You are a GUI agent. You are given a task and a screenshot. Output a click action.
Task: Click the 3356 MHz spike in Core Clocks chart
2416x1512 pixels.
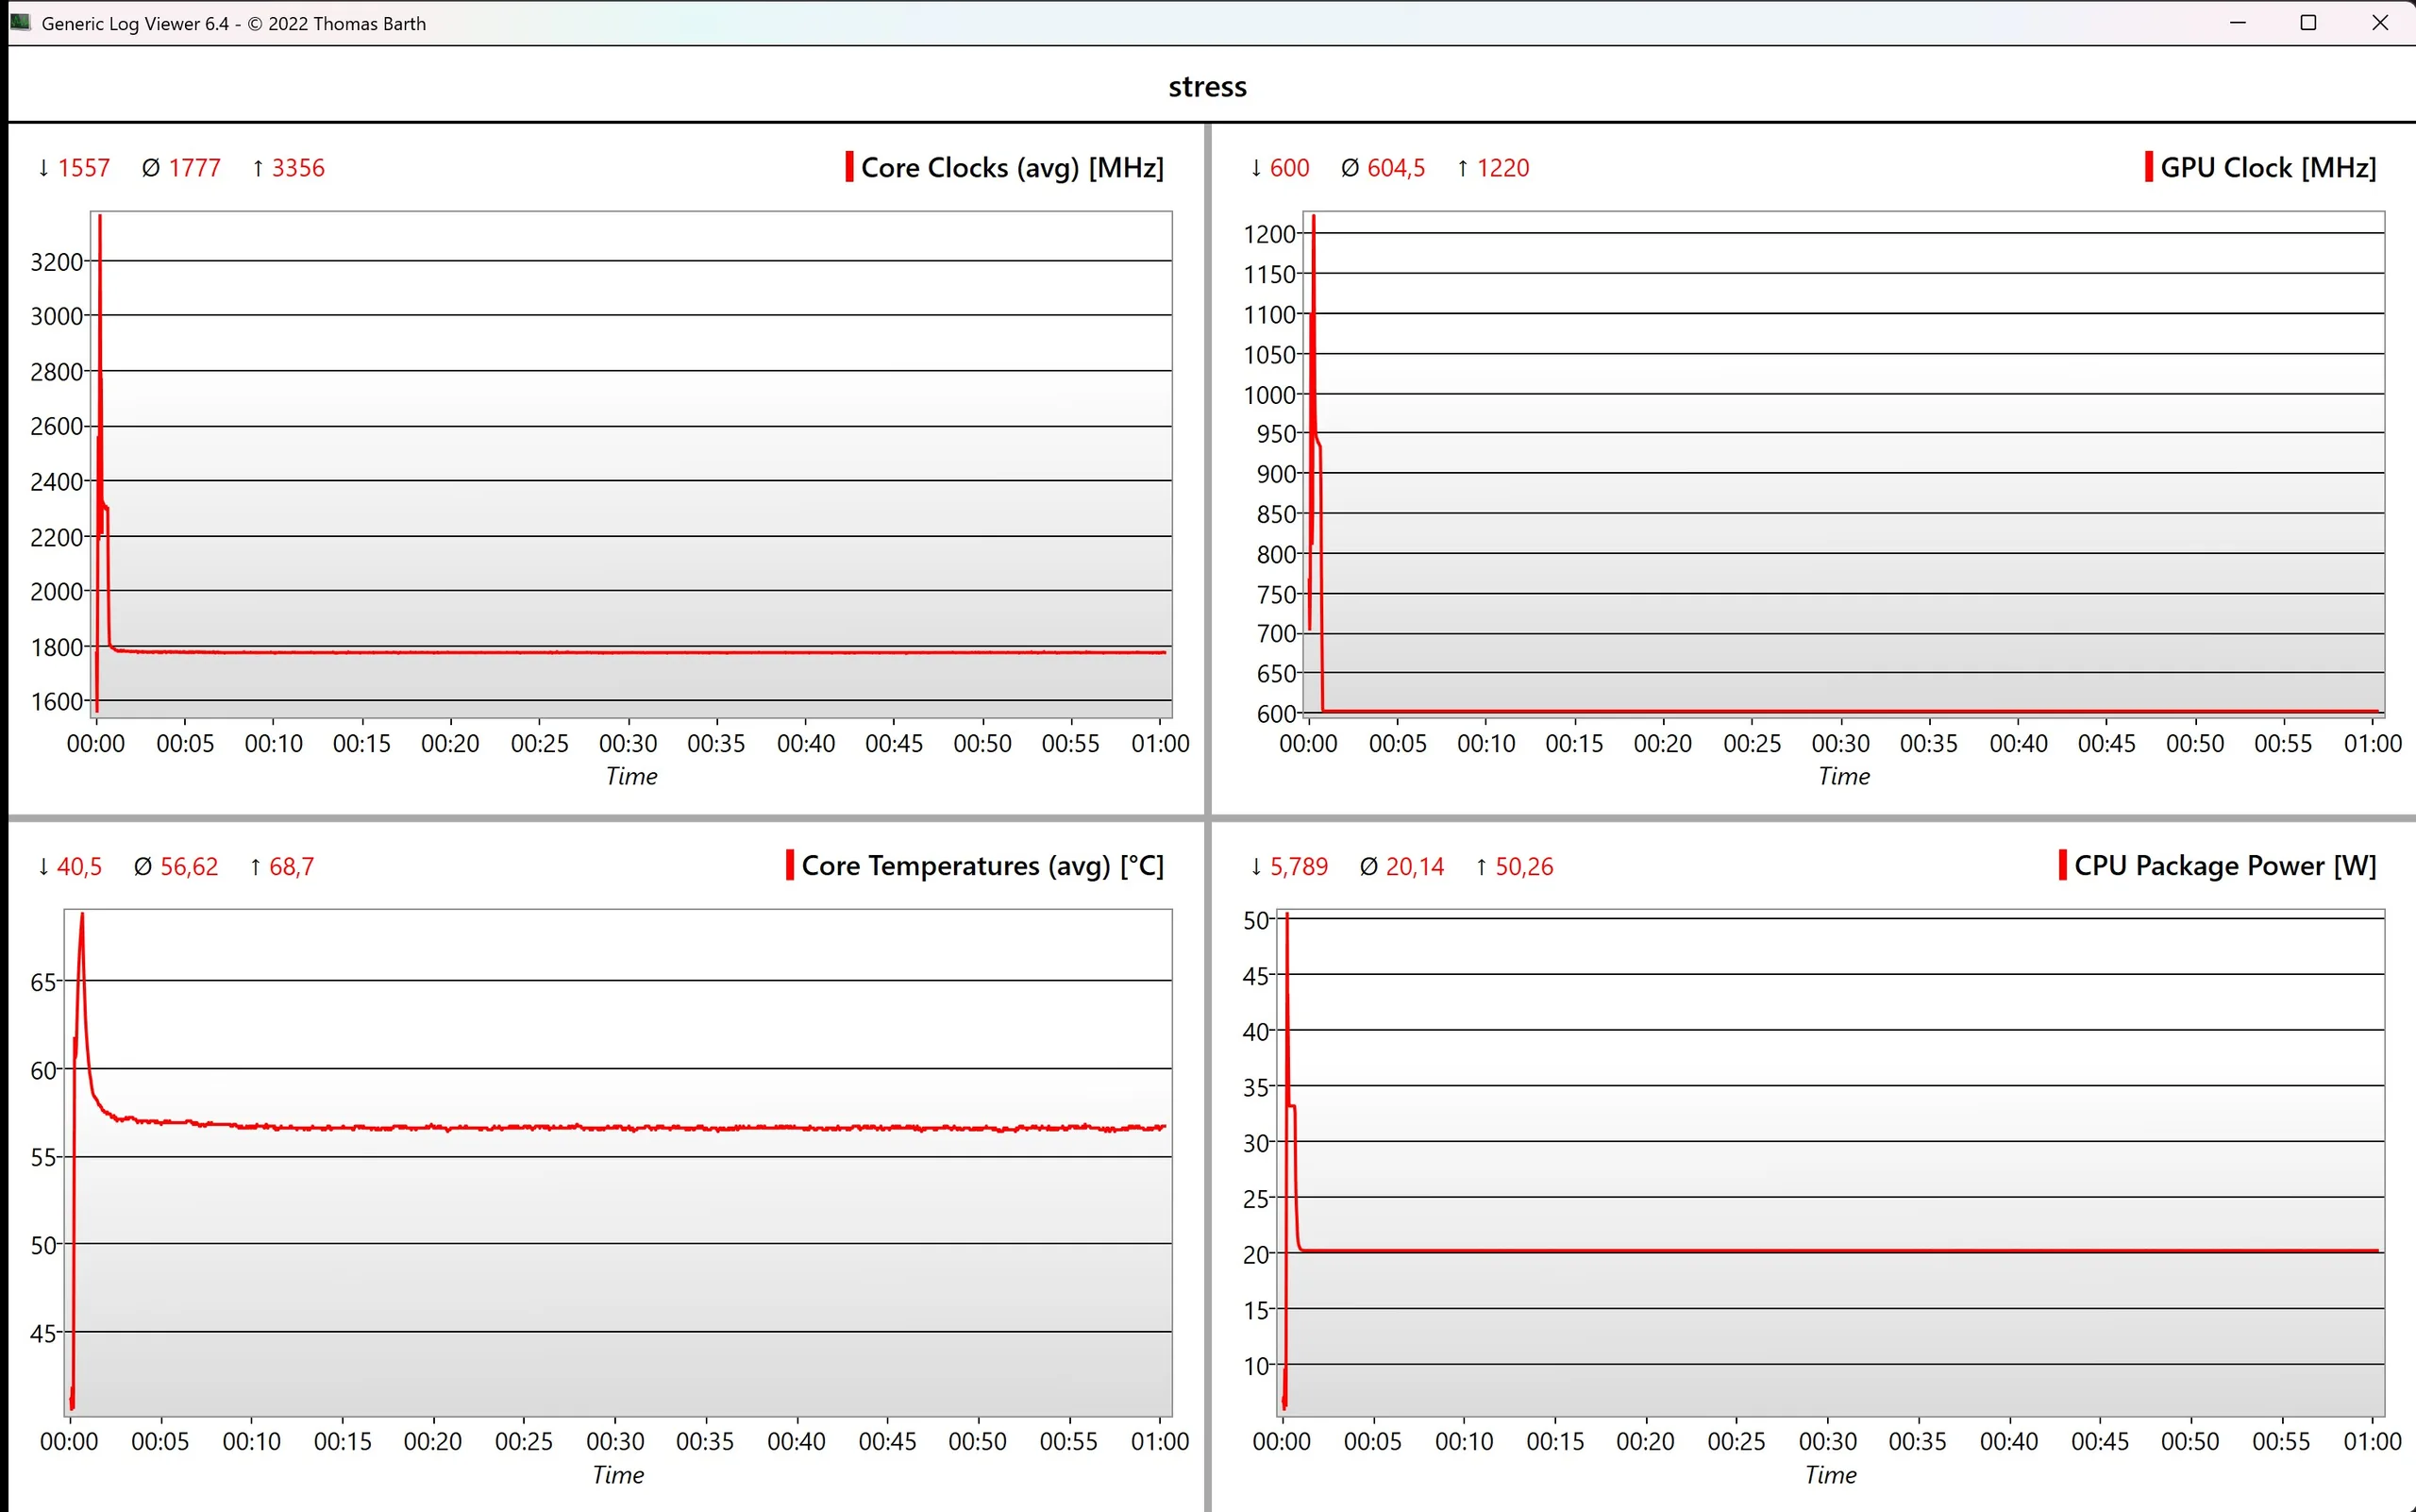pos(100,219)
